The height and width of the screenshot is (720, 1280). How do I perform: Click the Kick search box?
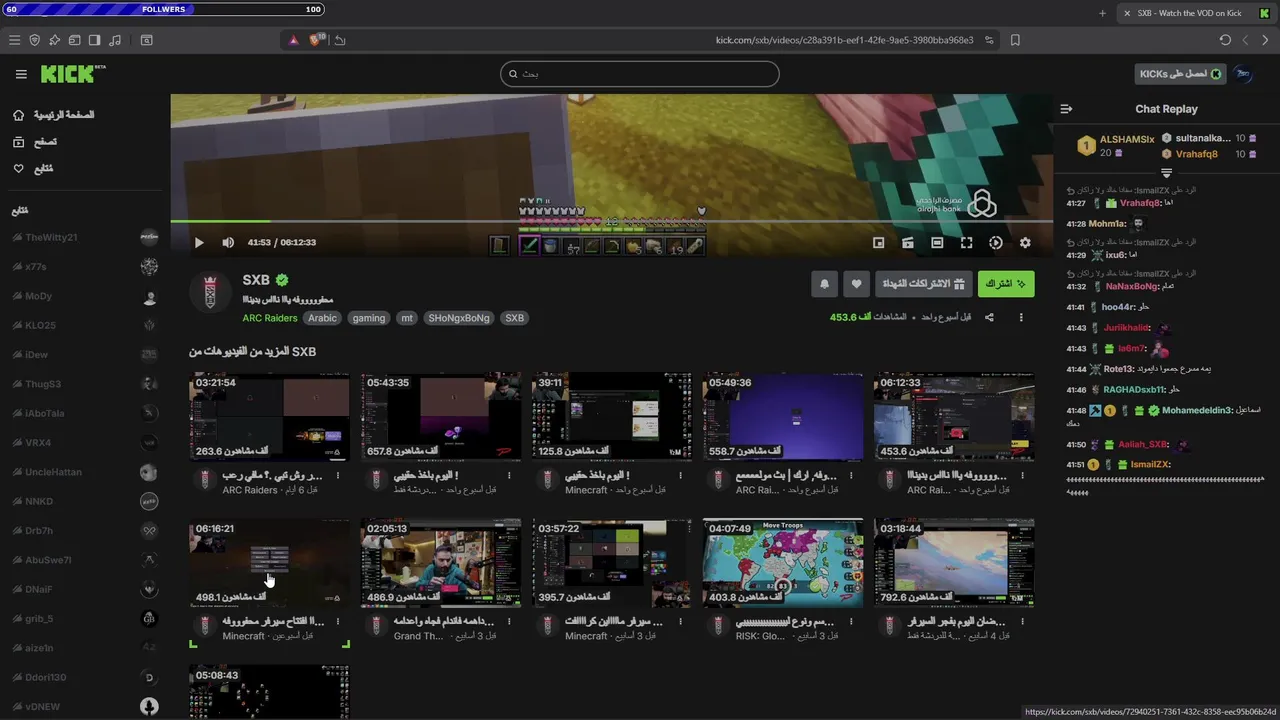[x=639, y=74]
